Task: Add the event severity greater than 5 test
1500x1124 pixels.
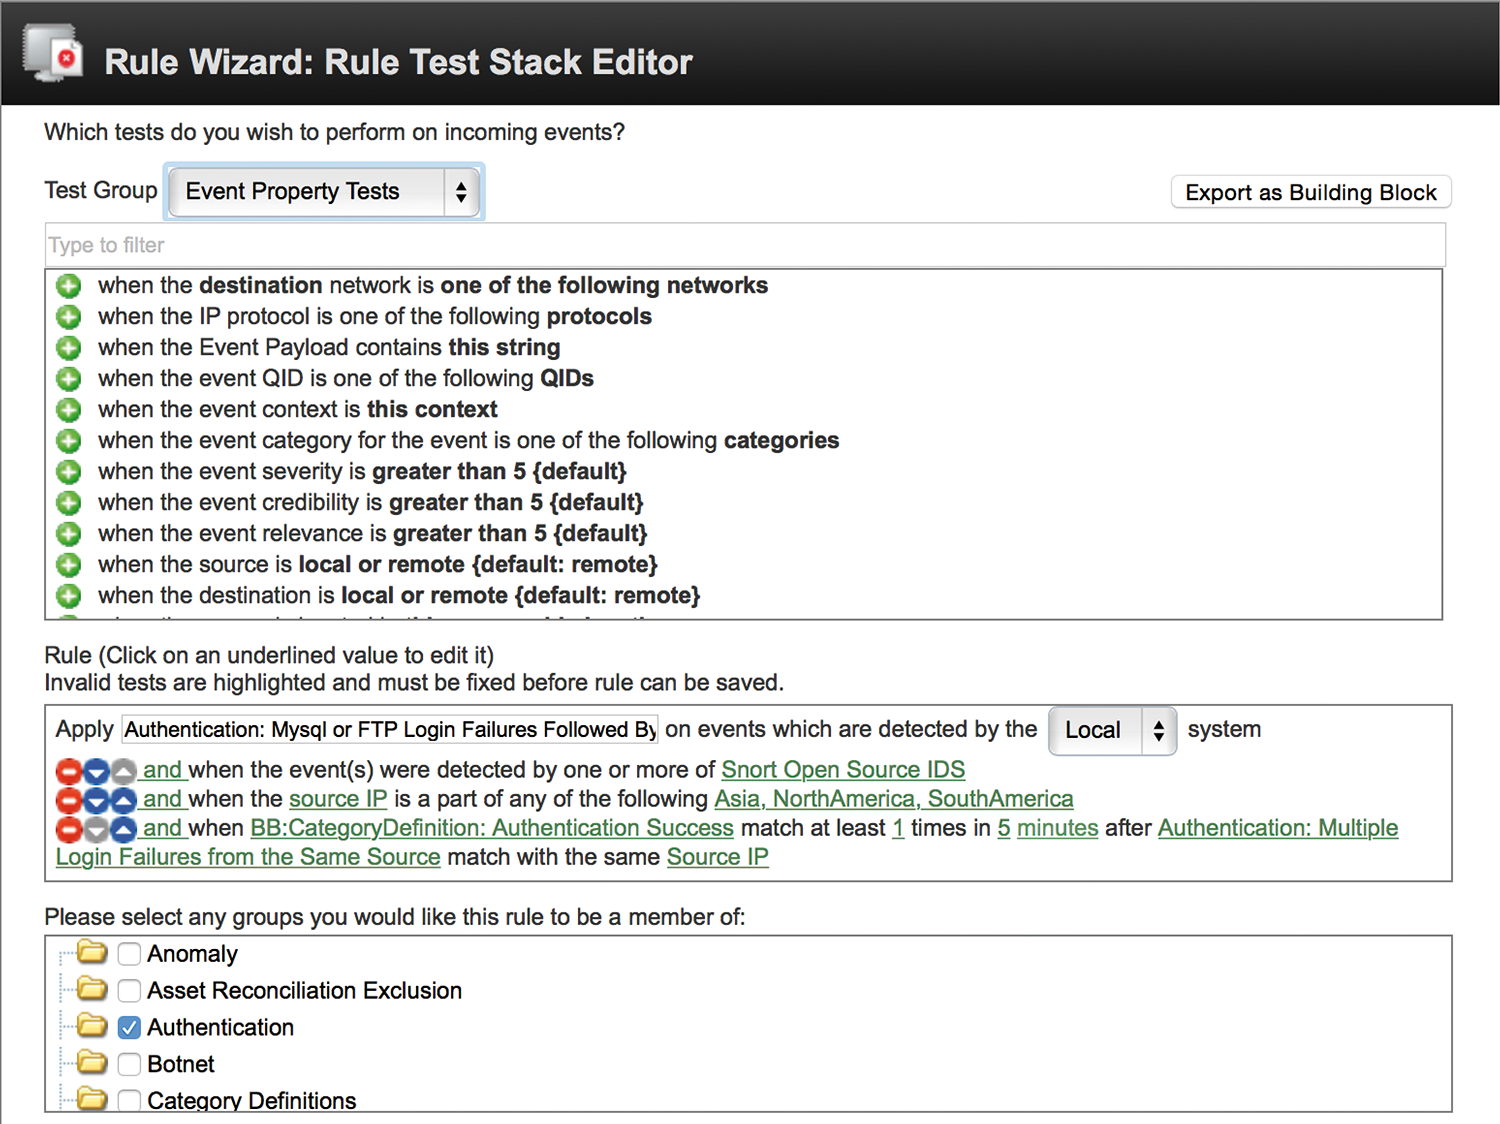Action: (x=68, y=471)
